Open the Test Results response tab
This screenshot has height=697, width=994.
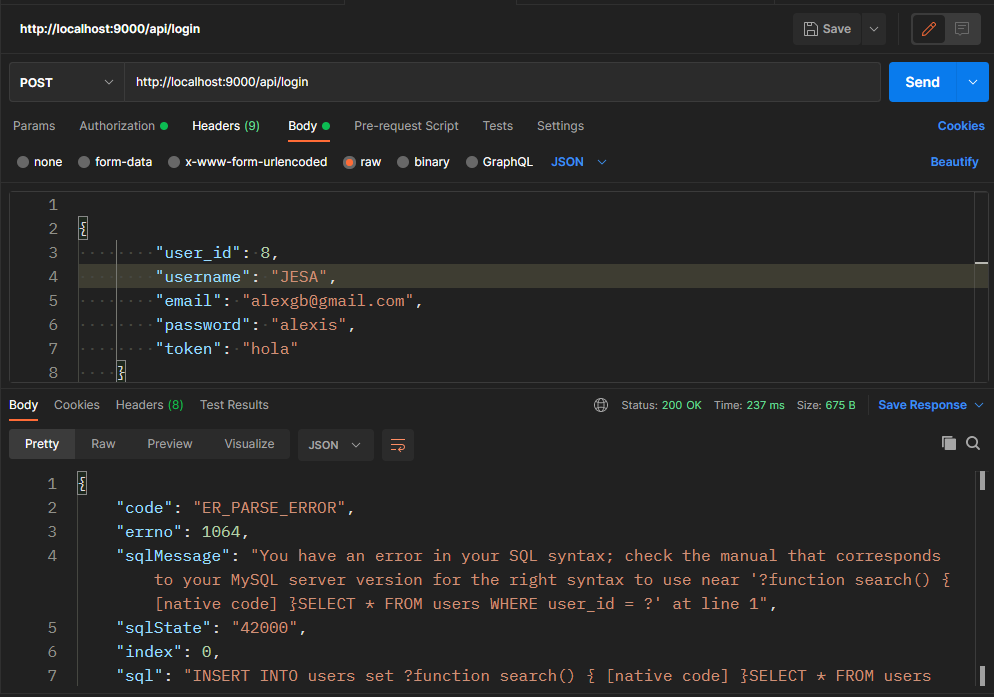(x=234, y=405)
